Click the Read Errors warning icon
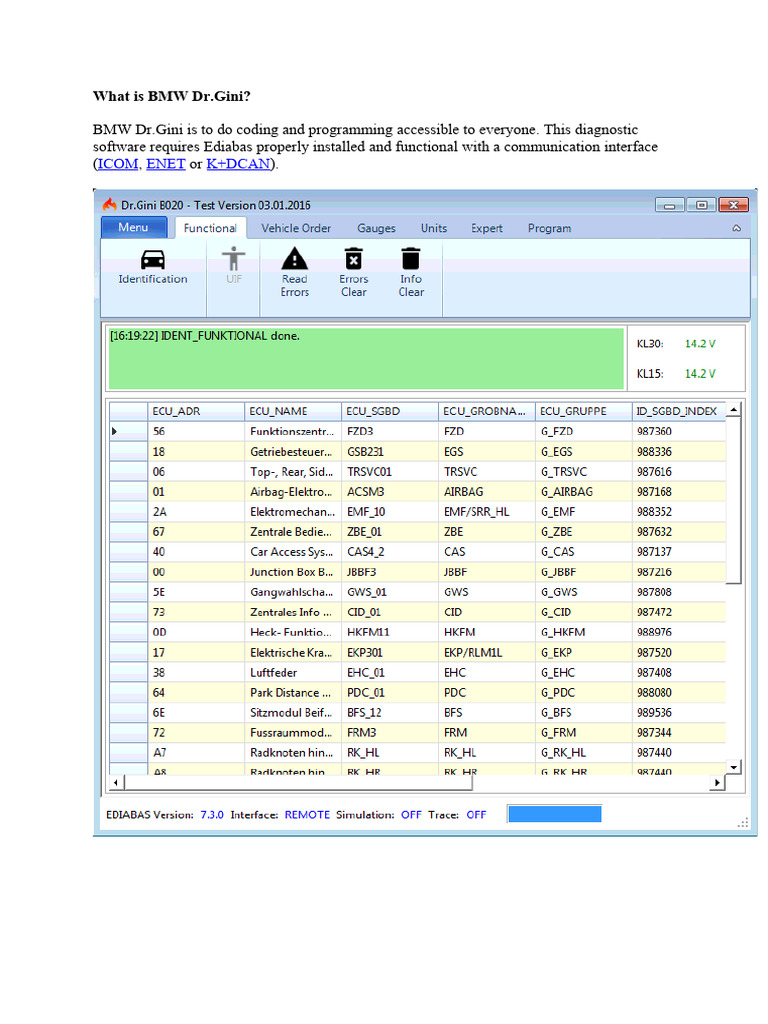Screen dimensions: 768x1024 pyautogui.click(x=294, y=258)
